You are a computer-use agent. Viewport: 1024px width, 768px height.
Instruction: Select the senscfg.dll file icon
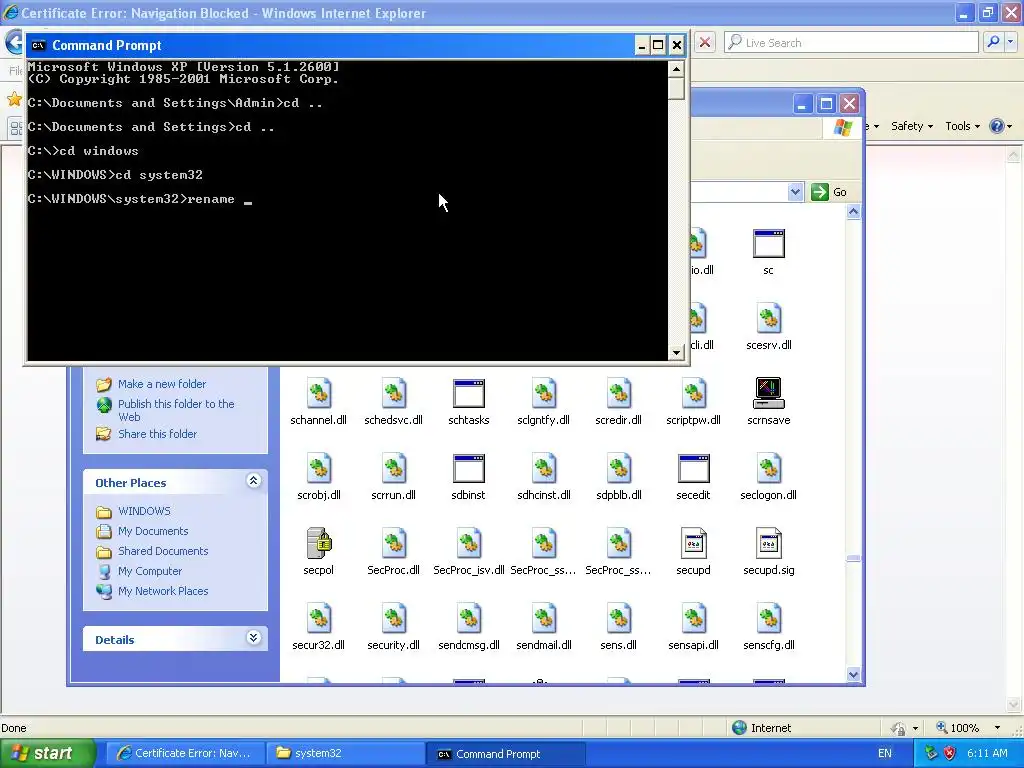(x=769, y=618)
